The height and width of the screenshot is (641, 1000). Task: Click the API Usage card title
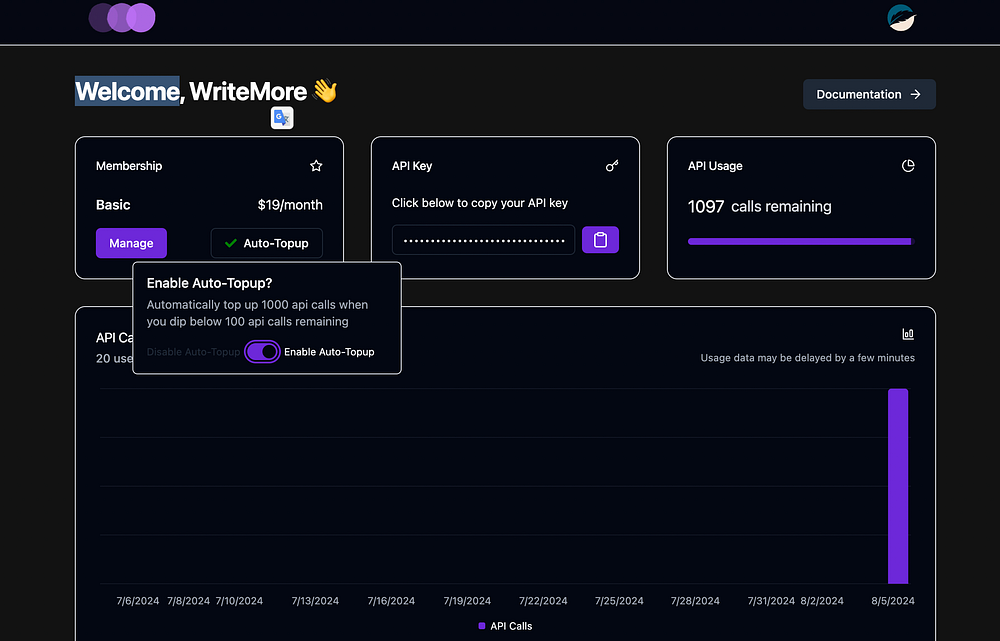[715, 166]
